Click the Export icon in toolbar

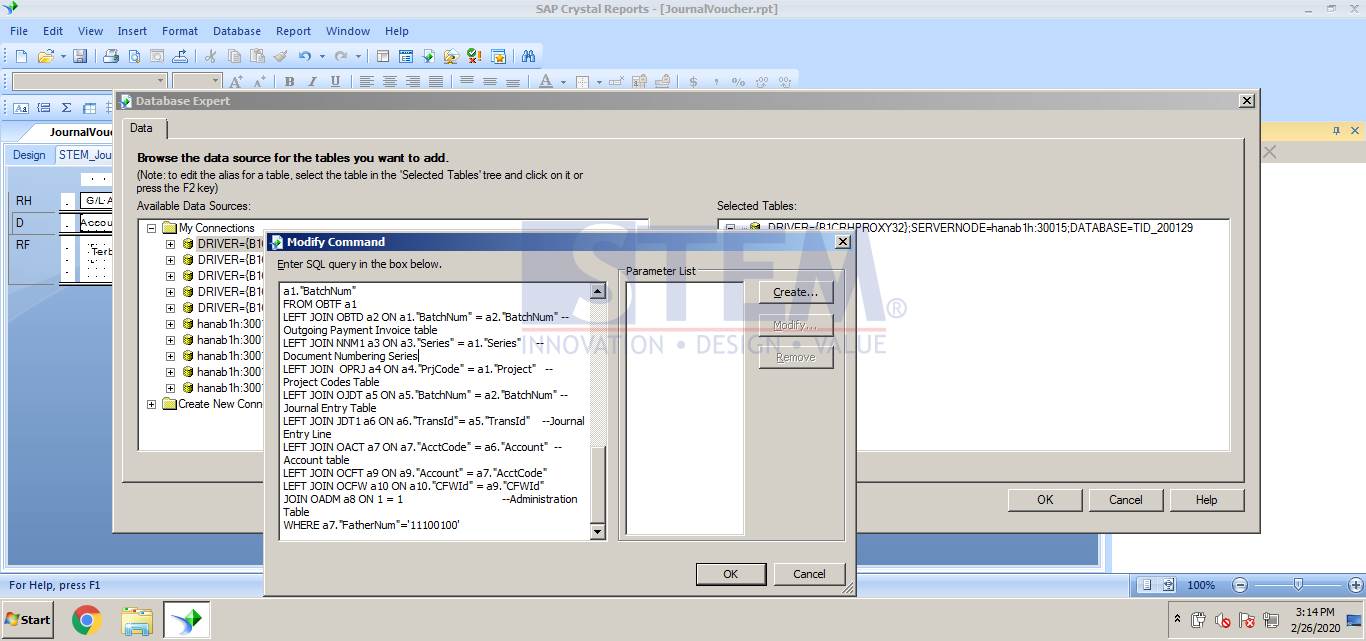(x=180, y=56)
